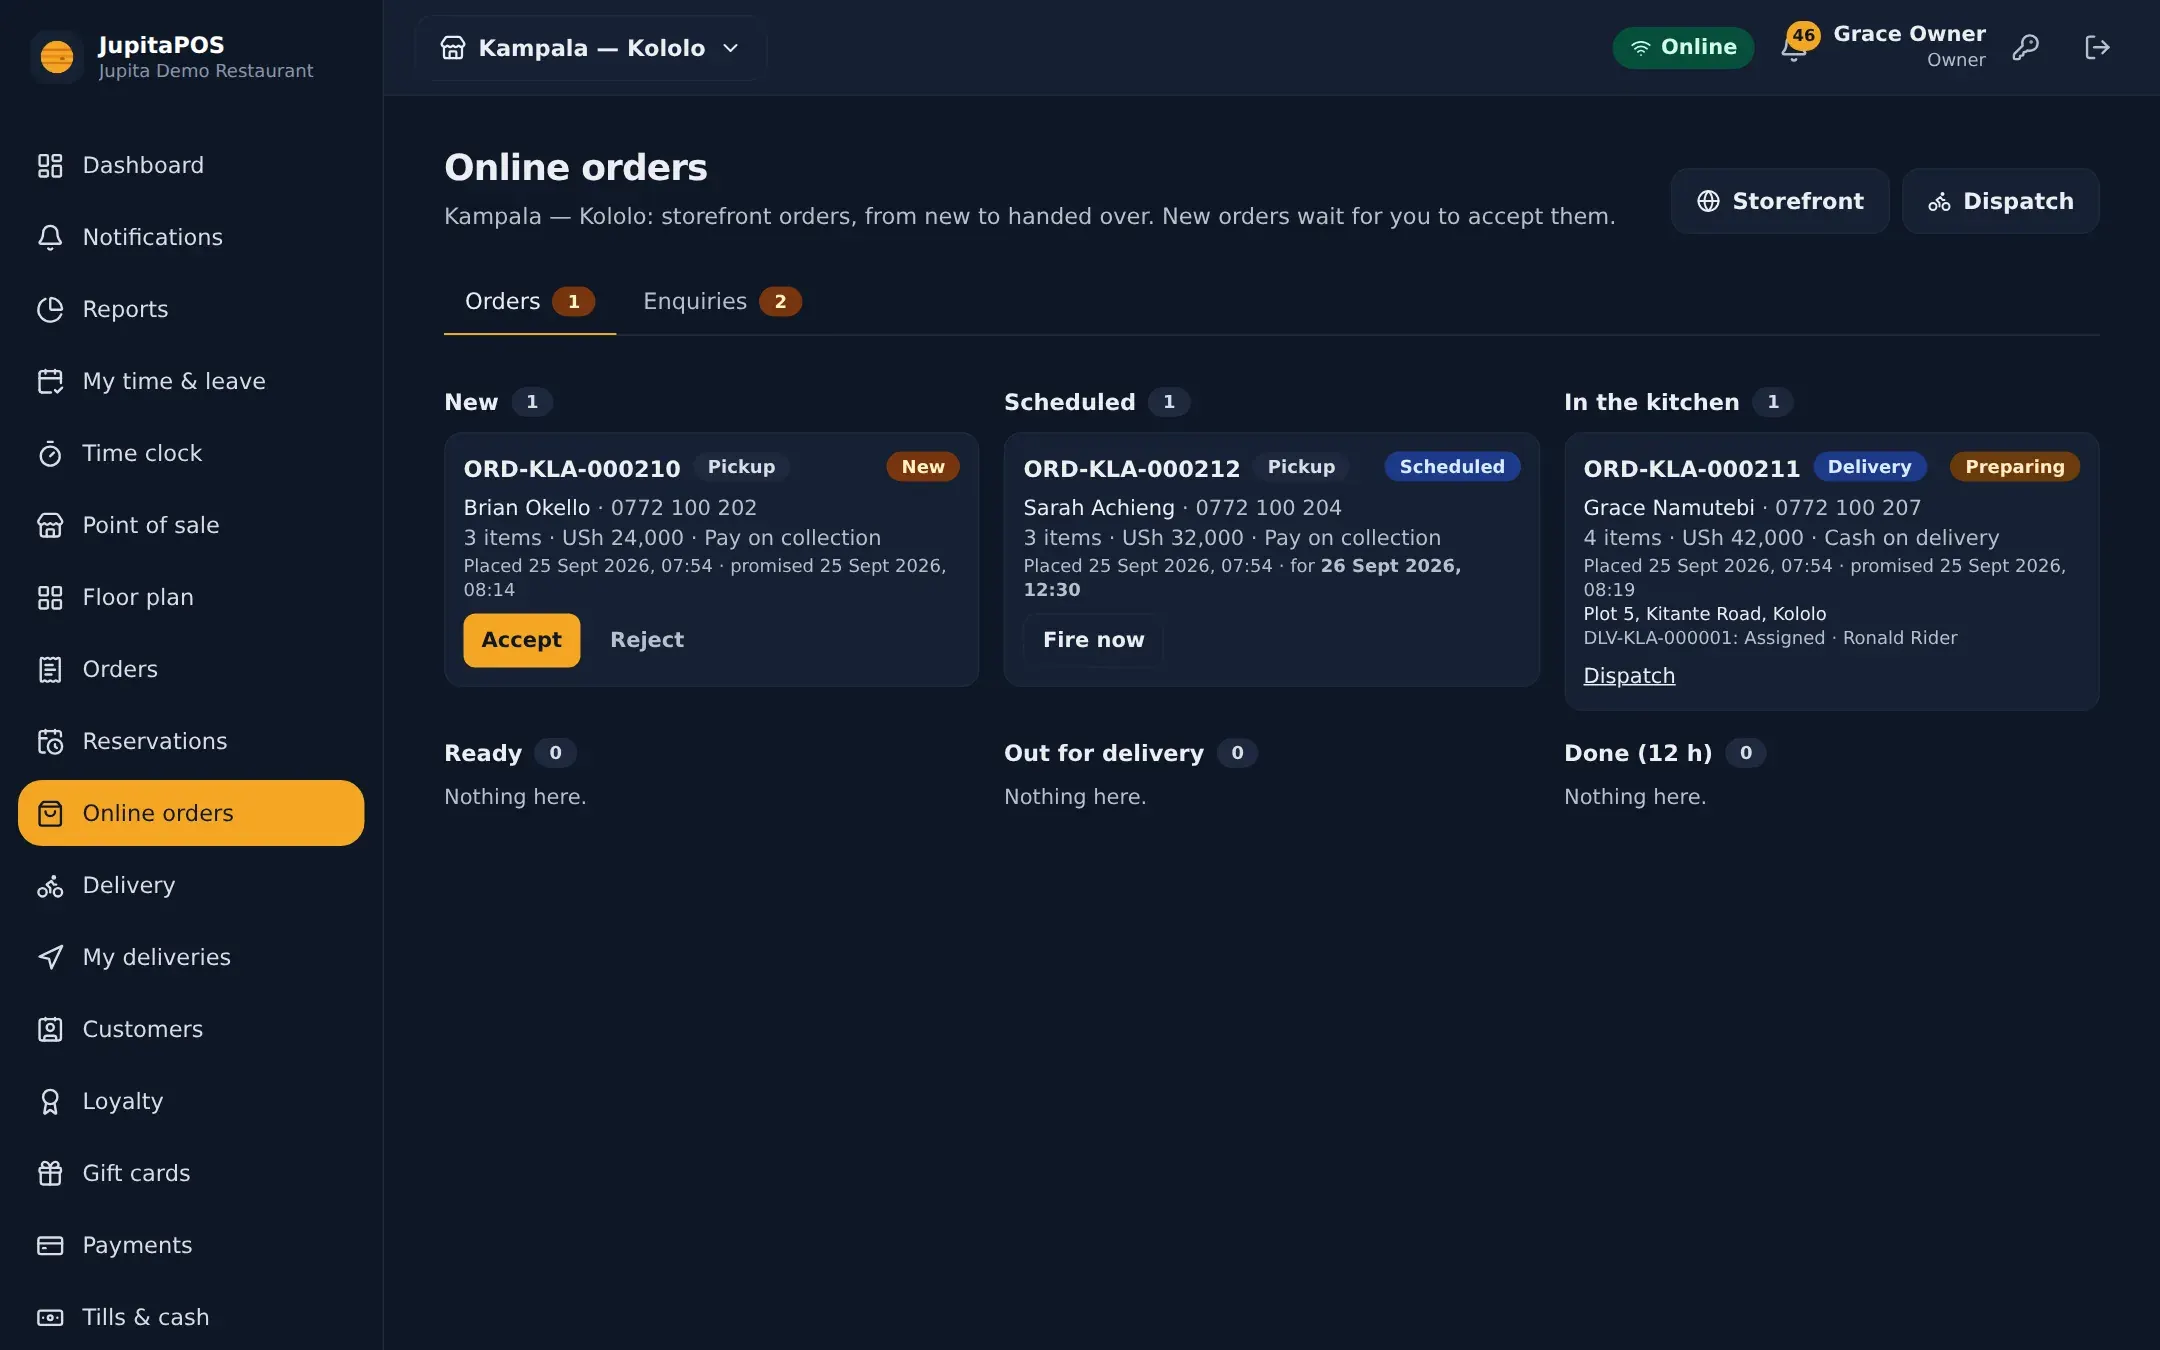This screenshot has width=2160, height=1350.
Task: Click order number ORD-KLA-000211
Action: 1692,468
